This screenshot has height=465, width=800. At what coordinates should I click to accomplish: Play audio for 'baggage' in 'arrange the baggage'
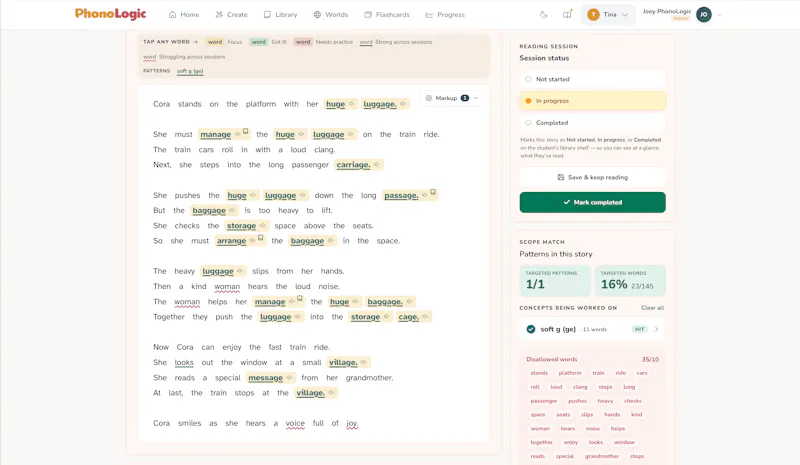point(331,241)
